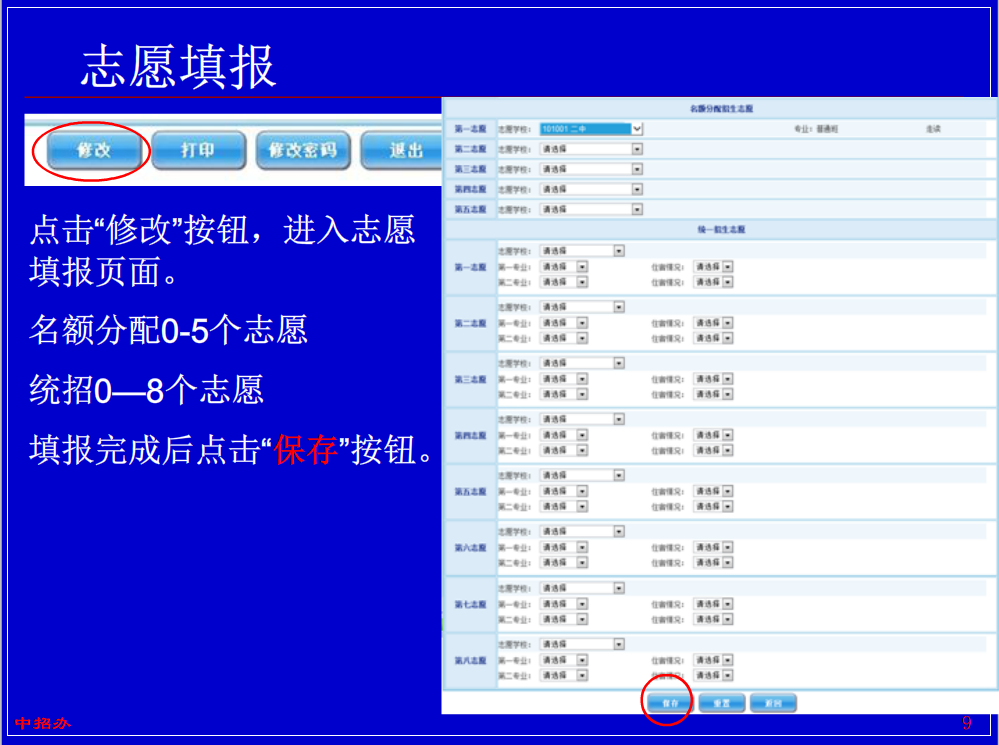The width and height of the screenshot is (999, 745).
Task: Open 志愿学校 dropdown in unified 第四志愿
Action: pyautogui.click(x=619, y=419)
